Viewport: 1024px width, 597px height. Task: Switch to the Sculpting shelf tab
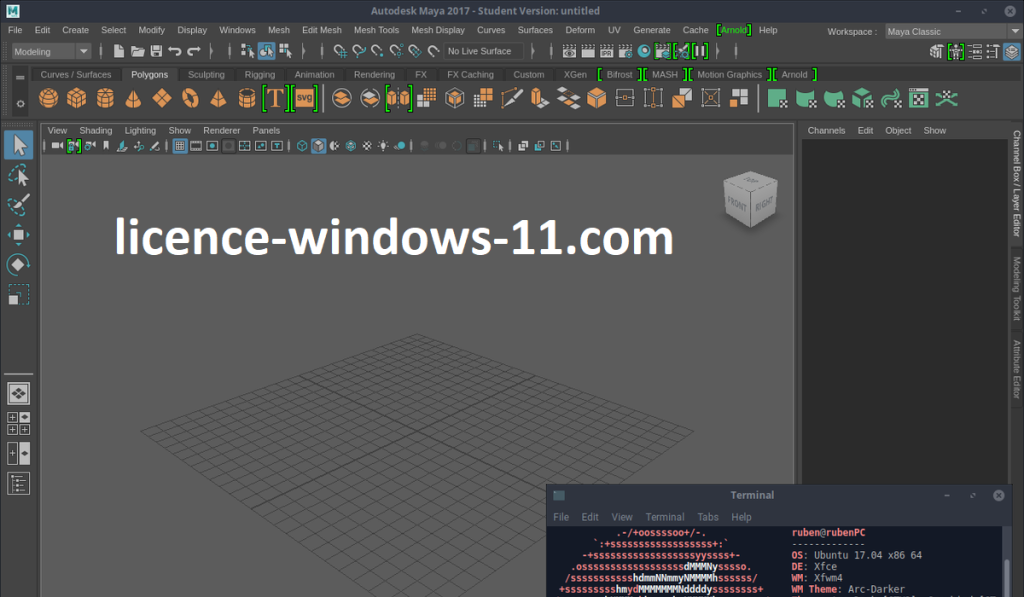tap(206, 75)
